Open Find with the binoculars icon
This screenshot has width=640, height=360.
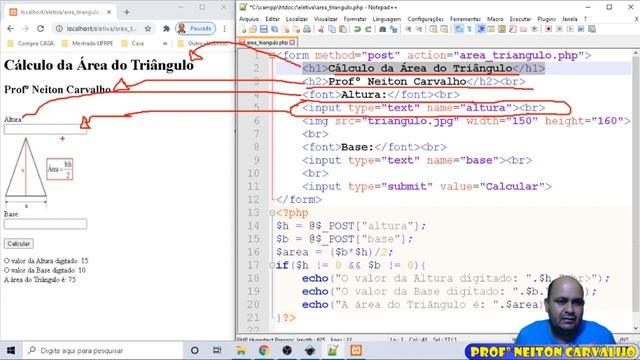click(382, 29)
